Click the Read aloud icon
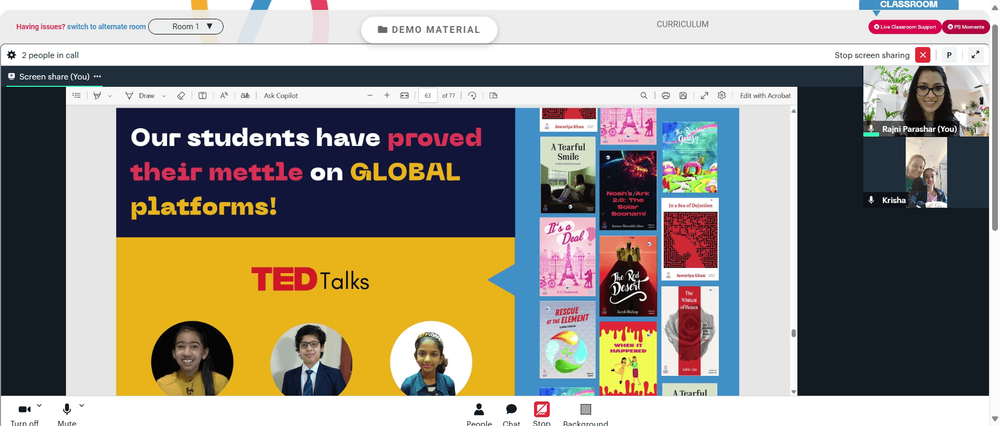Image resolution: width=1000 pixels, height=426 pixels. 224,96
